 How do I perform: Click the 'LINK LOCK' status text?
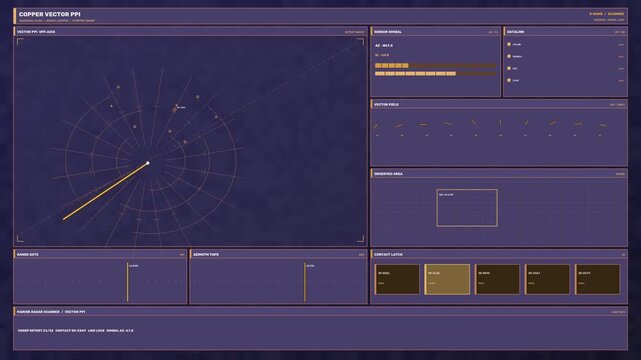(96, 330)
